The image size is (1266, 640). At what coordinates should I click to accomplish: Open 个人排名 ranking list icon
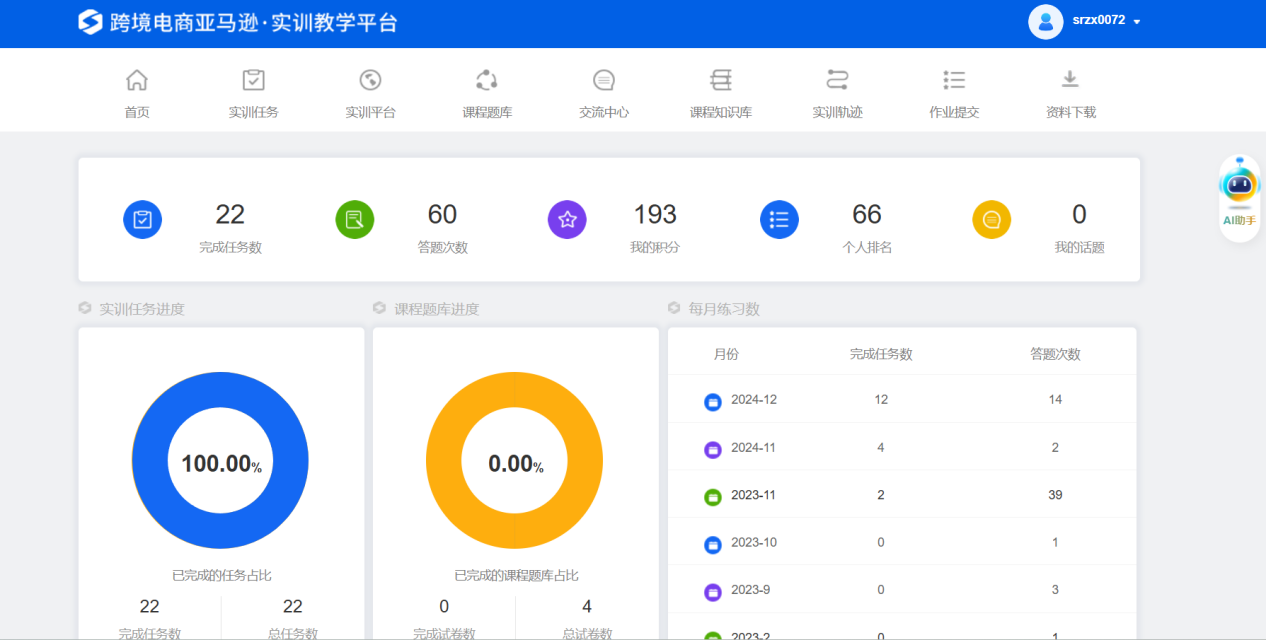[x=779, y=220]
